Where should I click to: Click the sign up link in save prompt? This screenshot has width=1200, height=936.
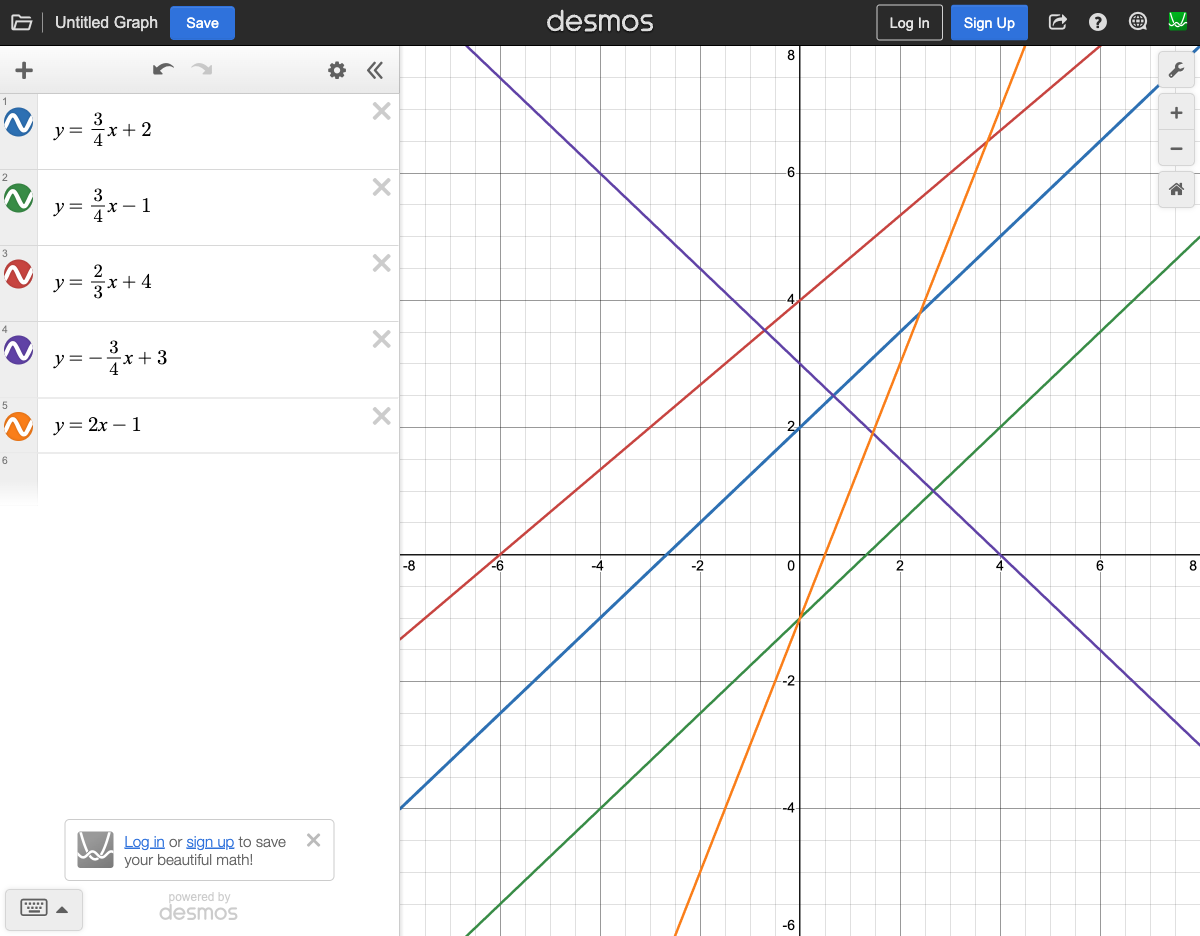210,842
